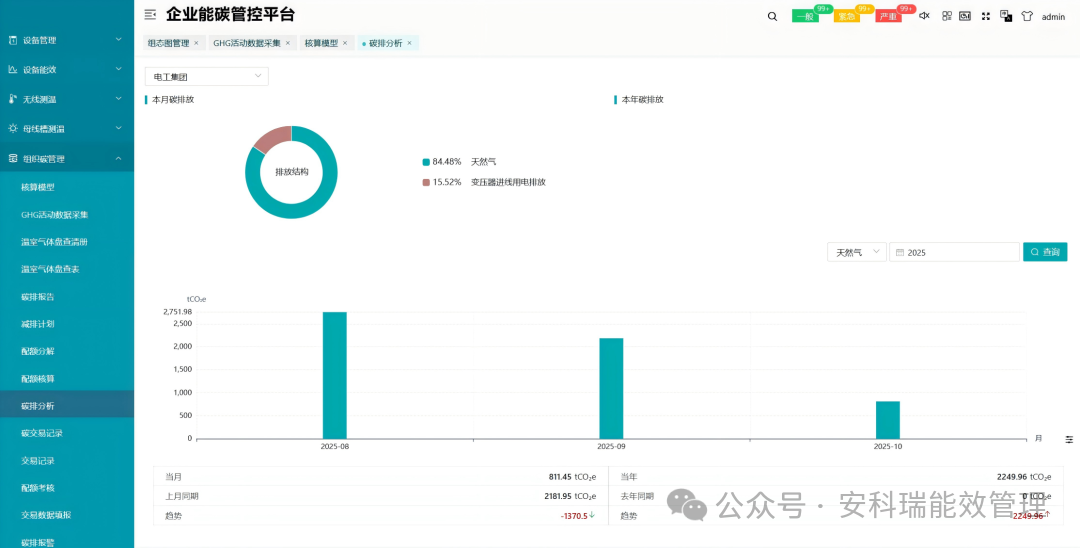Close the 核算模型 tab
This screenshot has height=548, width=1080.
[345, 43]
